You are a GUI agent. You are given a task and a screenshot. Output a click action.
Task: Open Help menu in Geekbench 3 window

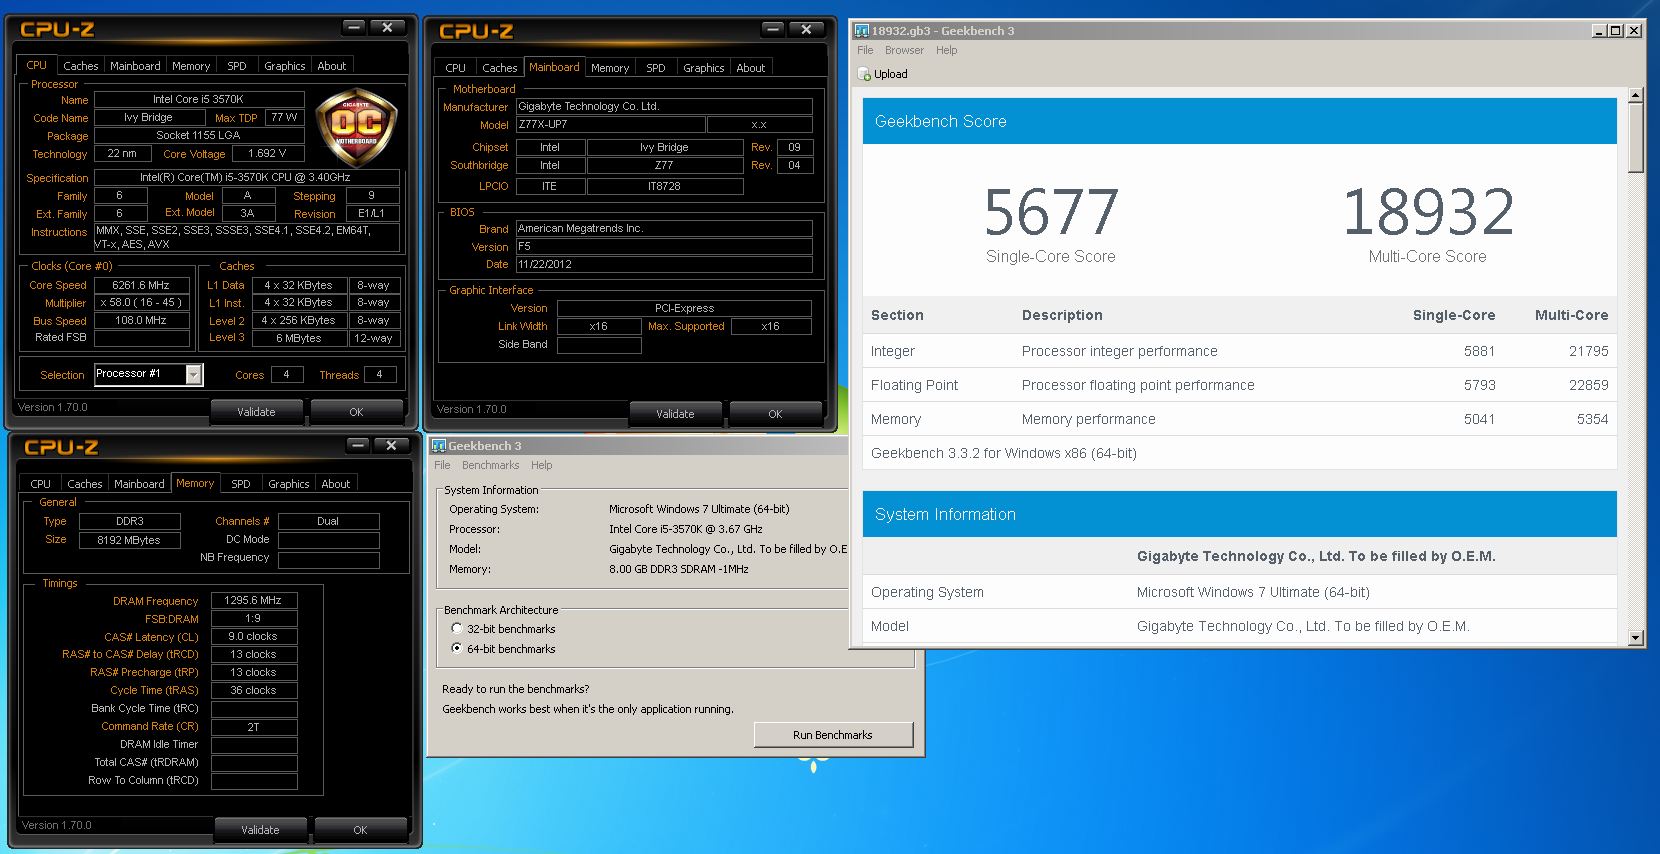click(x=542, y=465)
